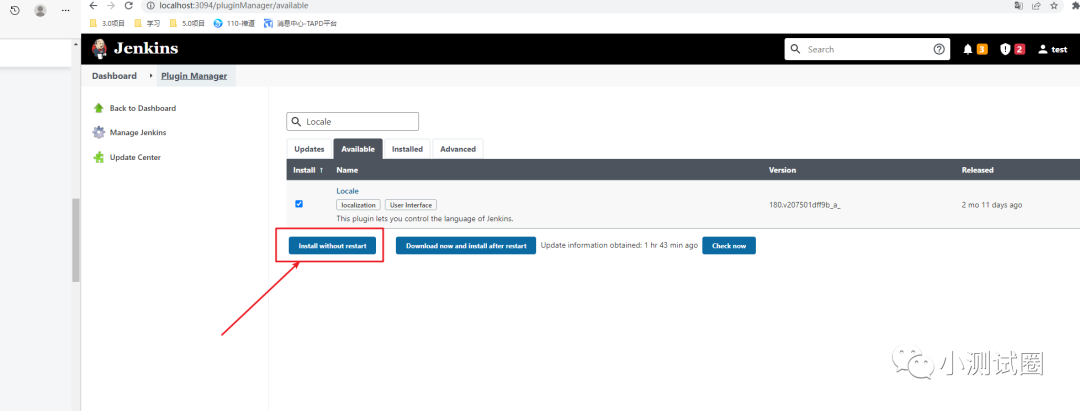The width and height of the screenshot is (1080, 411).
Task: Click version text 180.v207501dff9b_a_
Action: 804,205
